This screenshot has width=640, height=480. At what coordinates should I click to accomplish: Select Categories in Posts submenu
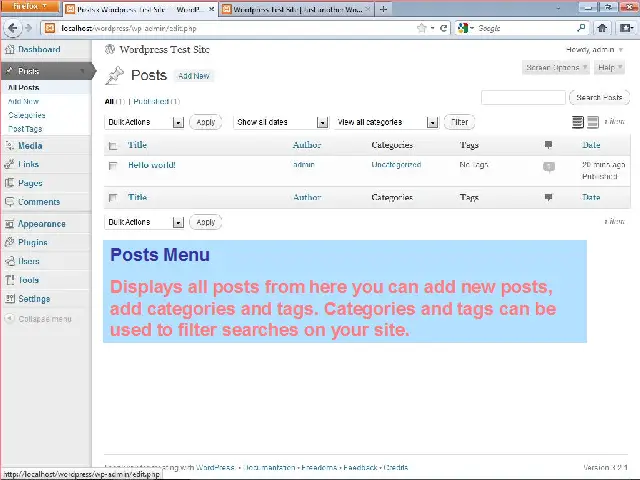[x=27, y=115]
